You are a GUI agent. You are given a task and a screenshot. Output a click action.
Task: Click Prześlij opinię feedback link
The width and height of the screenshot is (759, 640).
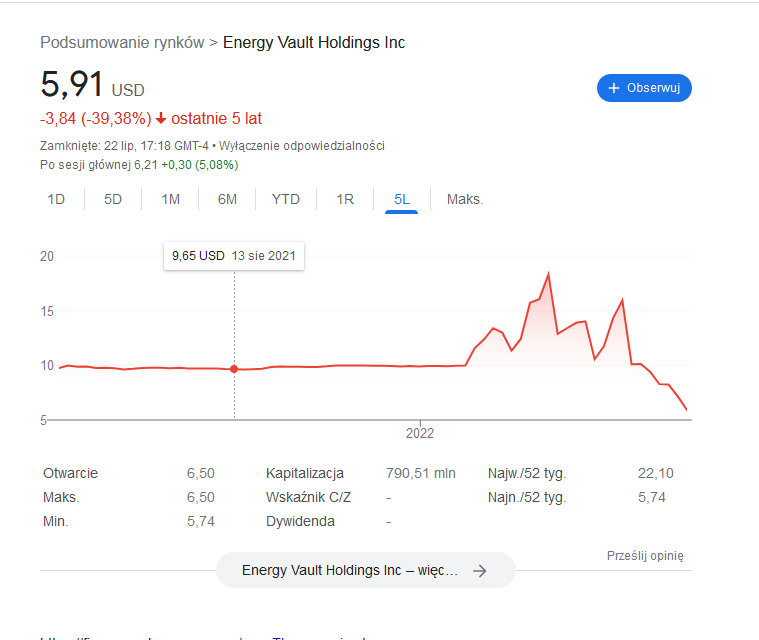[645, 556]
